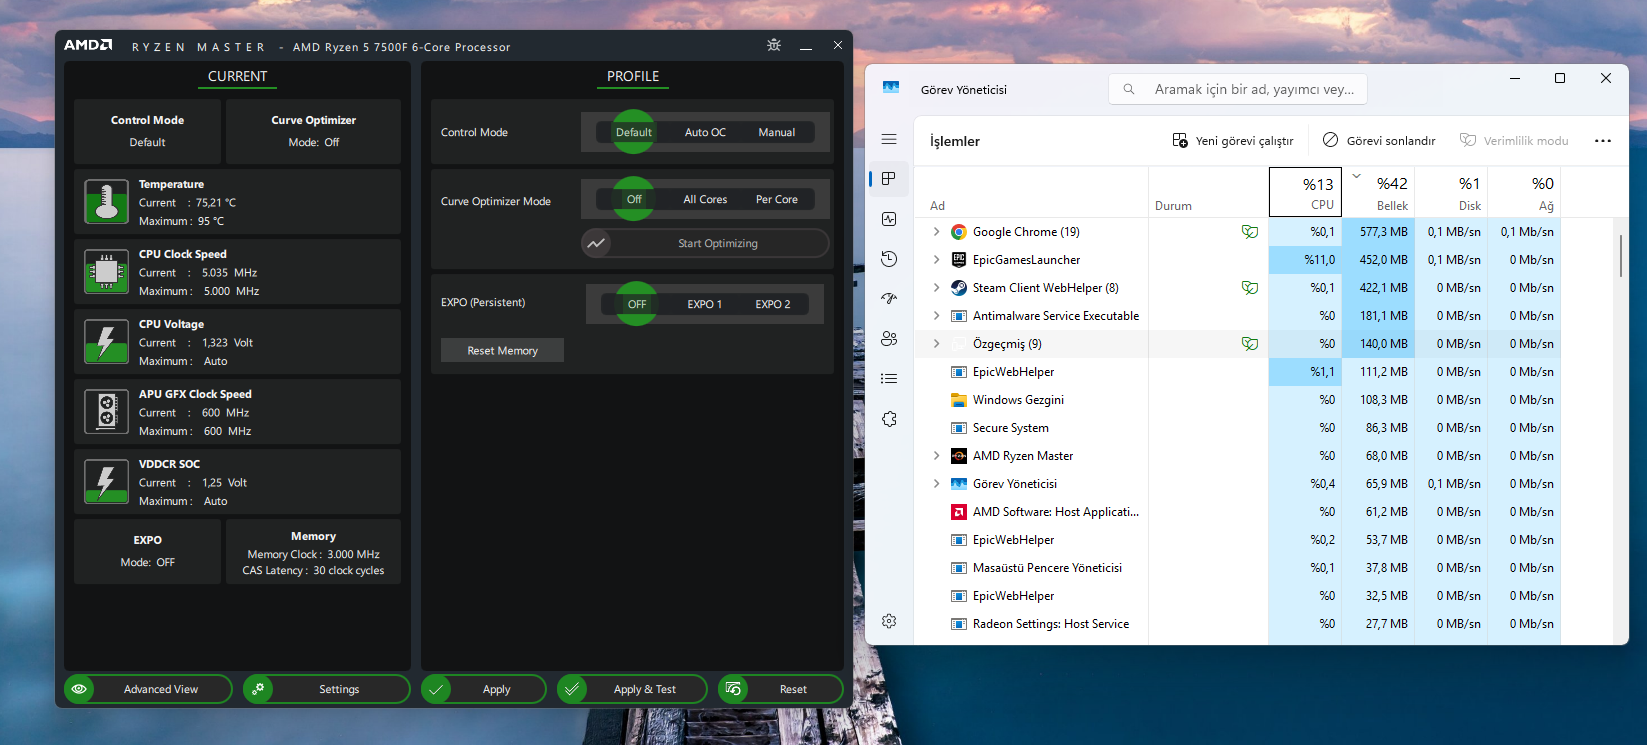Click the AMD logo in Ryzen Master
The width and height of the screenshot is (1647, 745).
(x=88, y=45)
